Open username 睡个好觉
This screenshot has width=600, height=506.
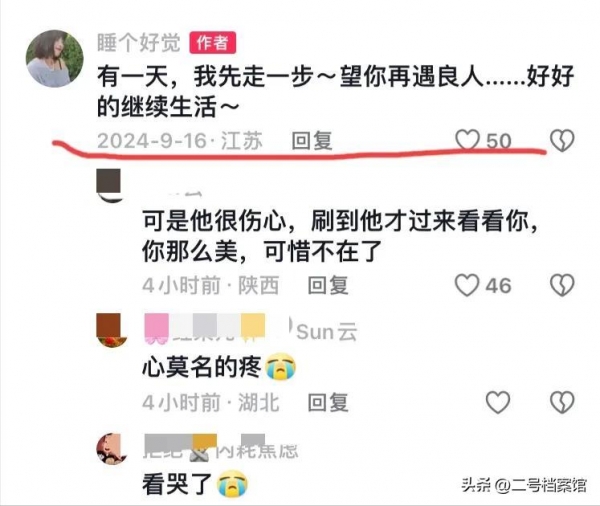pos(139,42)
